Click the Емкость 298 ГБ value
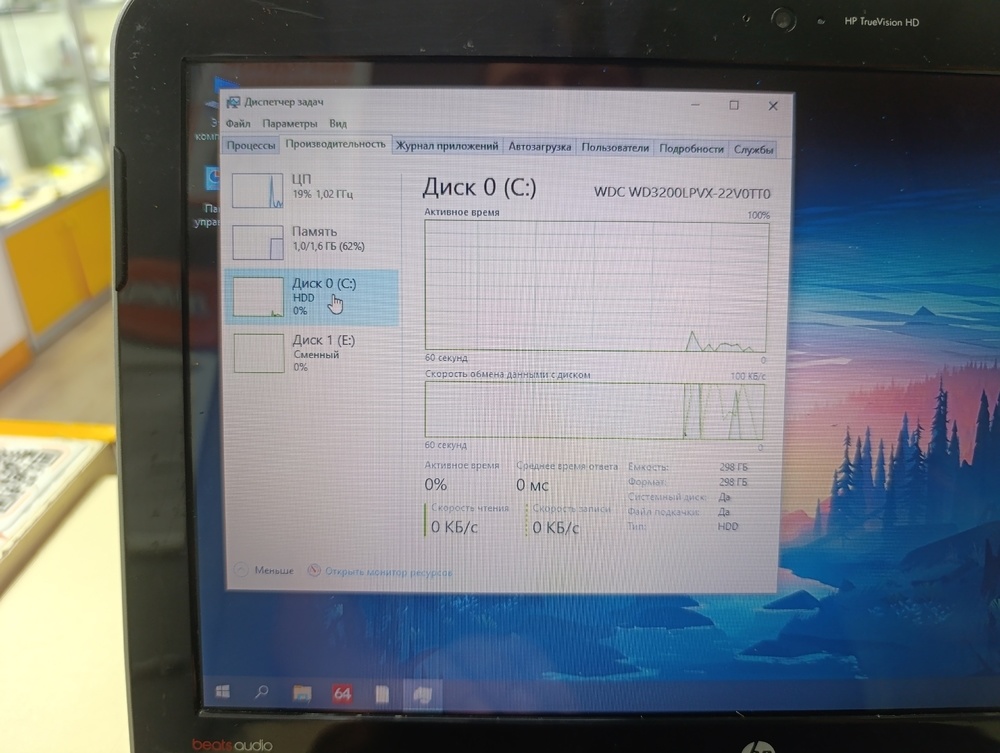 (x=733, y=467)
